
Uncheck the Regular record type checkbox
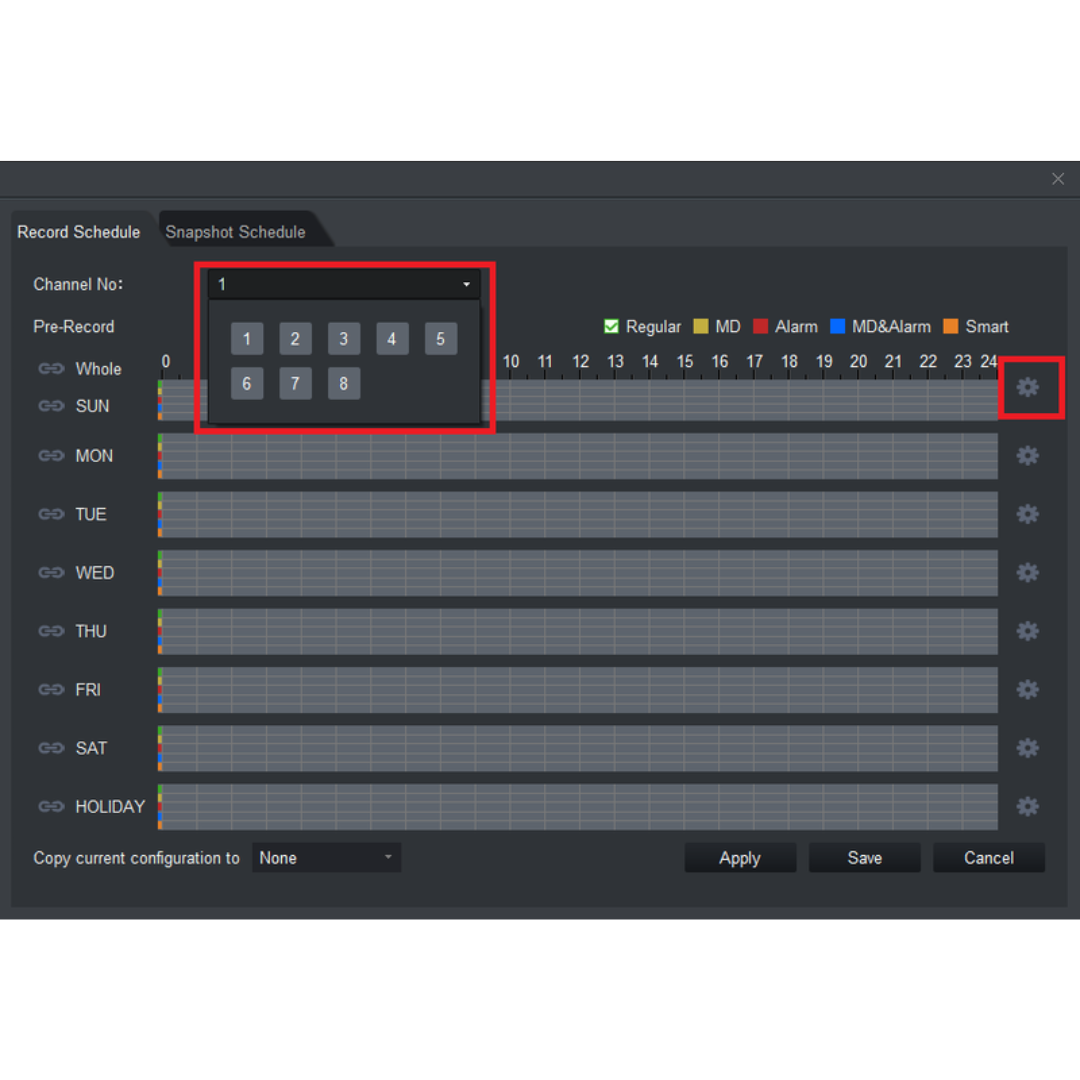pyautogui.click(x=611, y=326)
